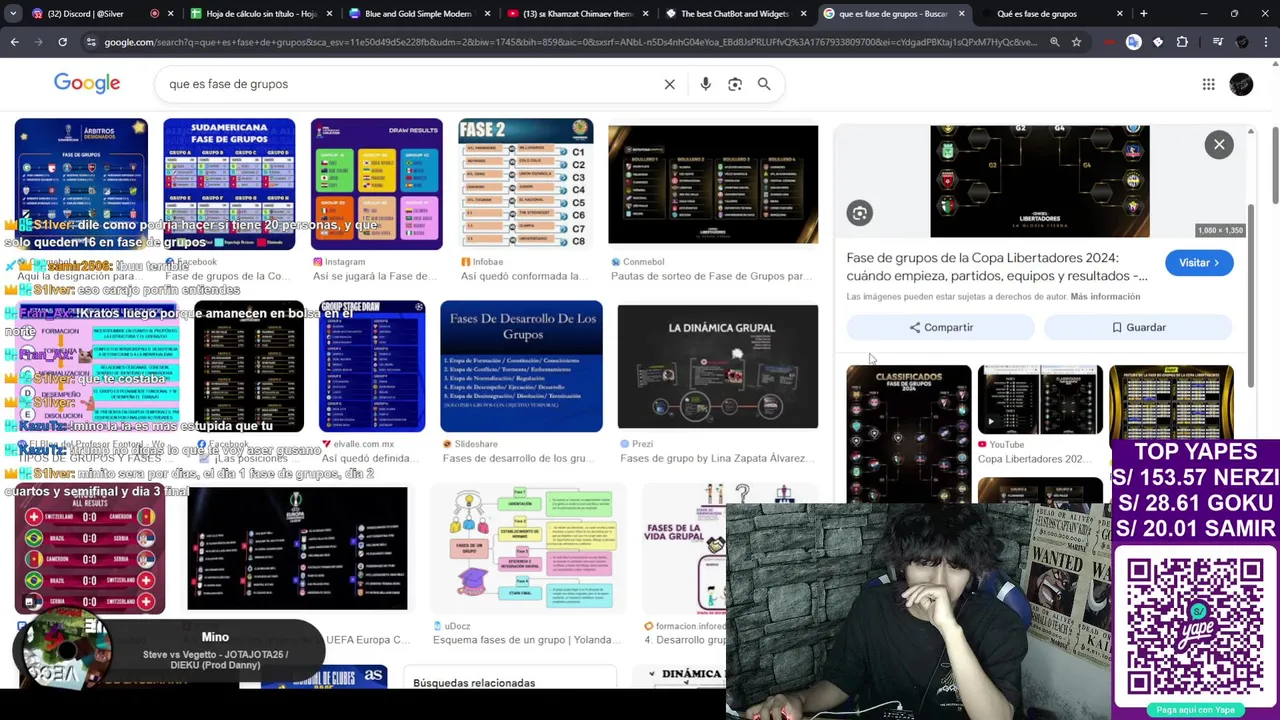Go back with the browser back arrow
The height and width of the screenshot is (720, 1280).
pos(14,42)
